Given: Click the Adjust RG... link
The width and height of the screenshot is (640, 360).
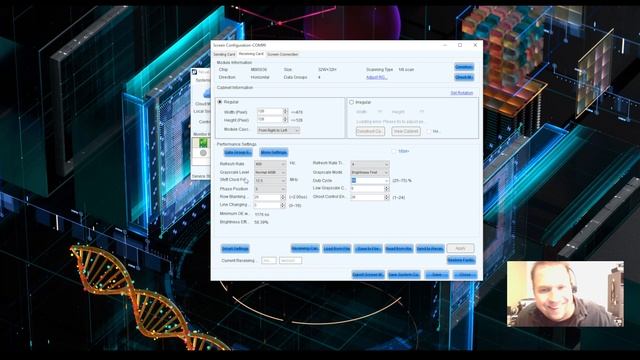Looking at the screenshot, I should 376,77.
